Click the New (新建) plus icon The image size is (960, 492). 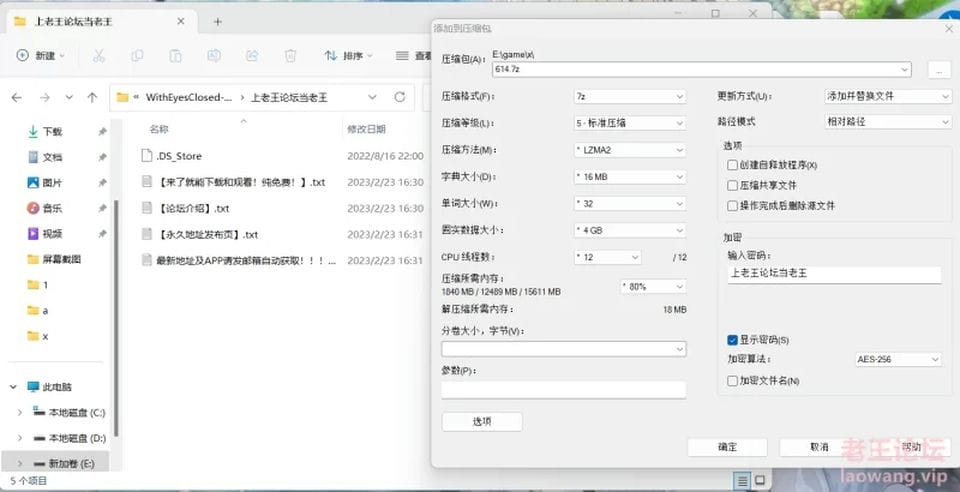pyautogui.click(x=23, y=56)
